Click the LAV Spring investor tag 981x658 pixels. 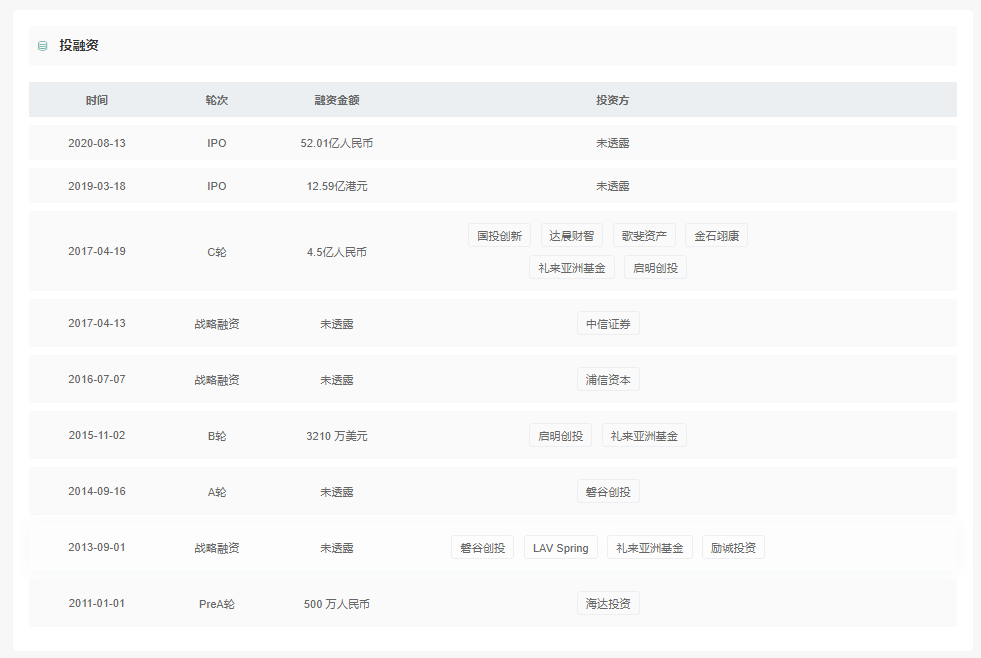point(561,548)
